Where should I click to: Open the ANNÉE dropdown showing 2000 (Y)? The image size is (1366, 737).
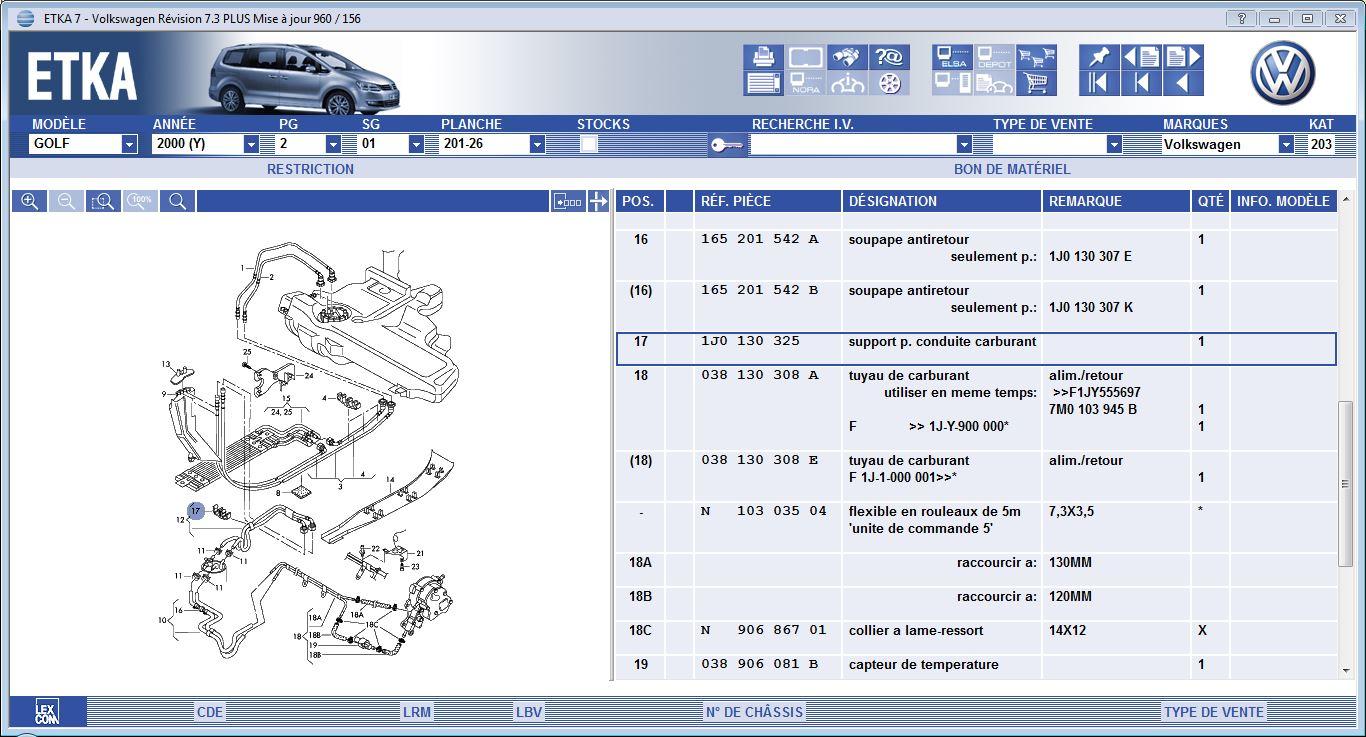[x=251, y=144]
